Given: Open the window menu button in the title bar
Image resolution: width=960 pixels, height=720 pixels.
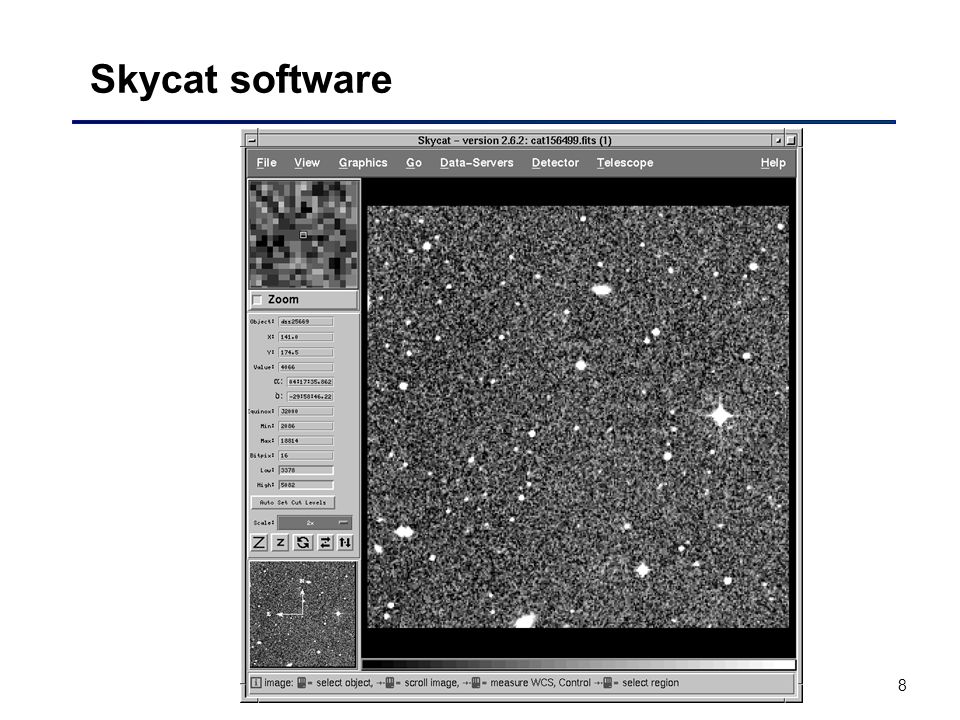Looking at the screenshot, I should click(x=251, y=140).
